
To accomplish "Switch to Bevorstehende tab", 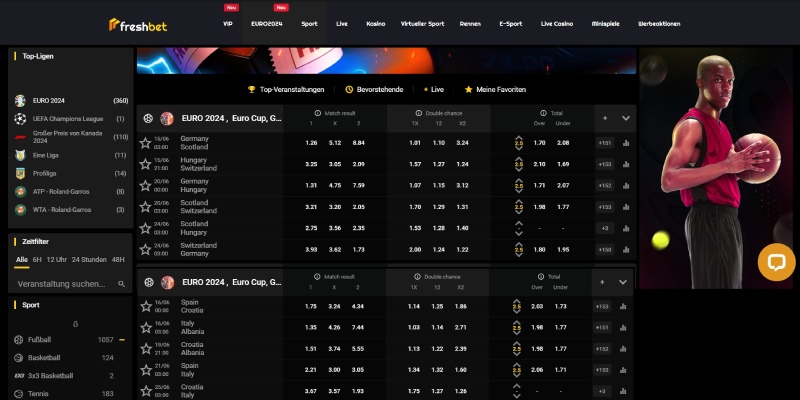I will point(374,89).
